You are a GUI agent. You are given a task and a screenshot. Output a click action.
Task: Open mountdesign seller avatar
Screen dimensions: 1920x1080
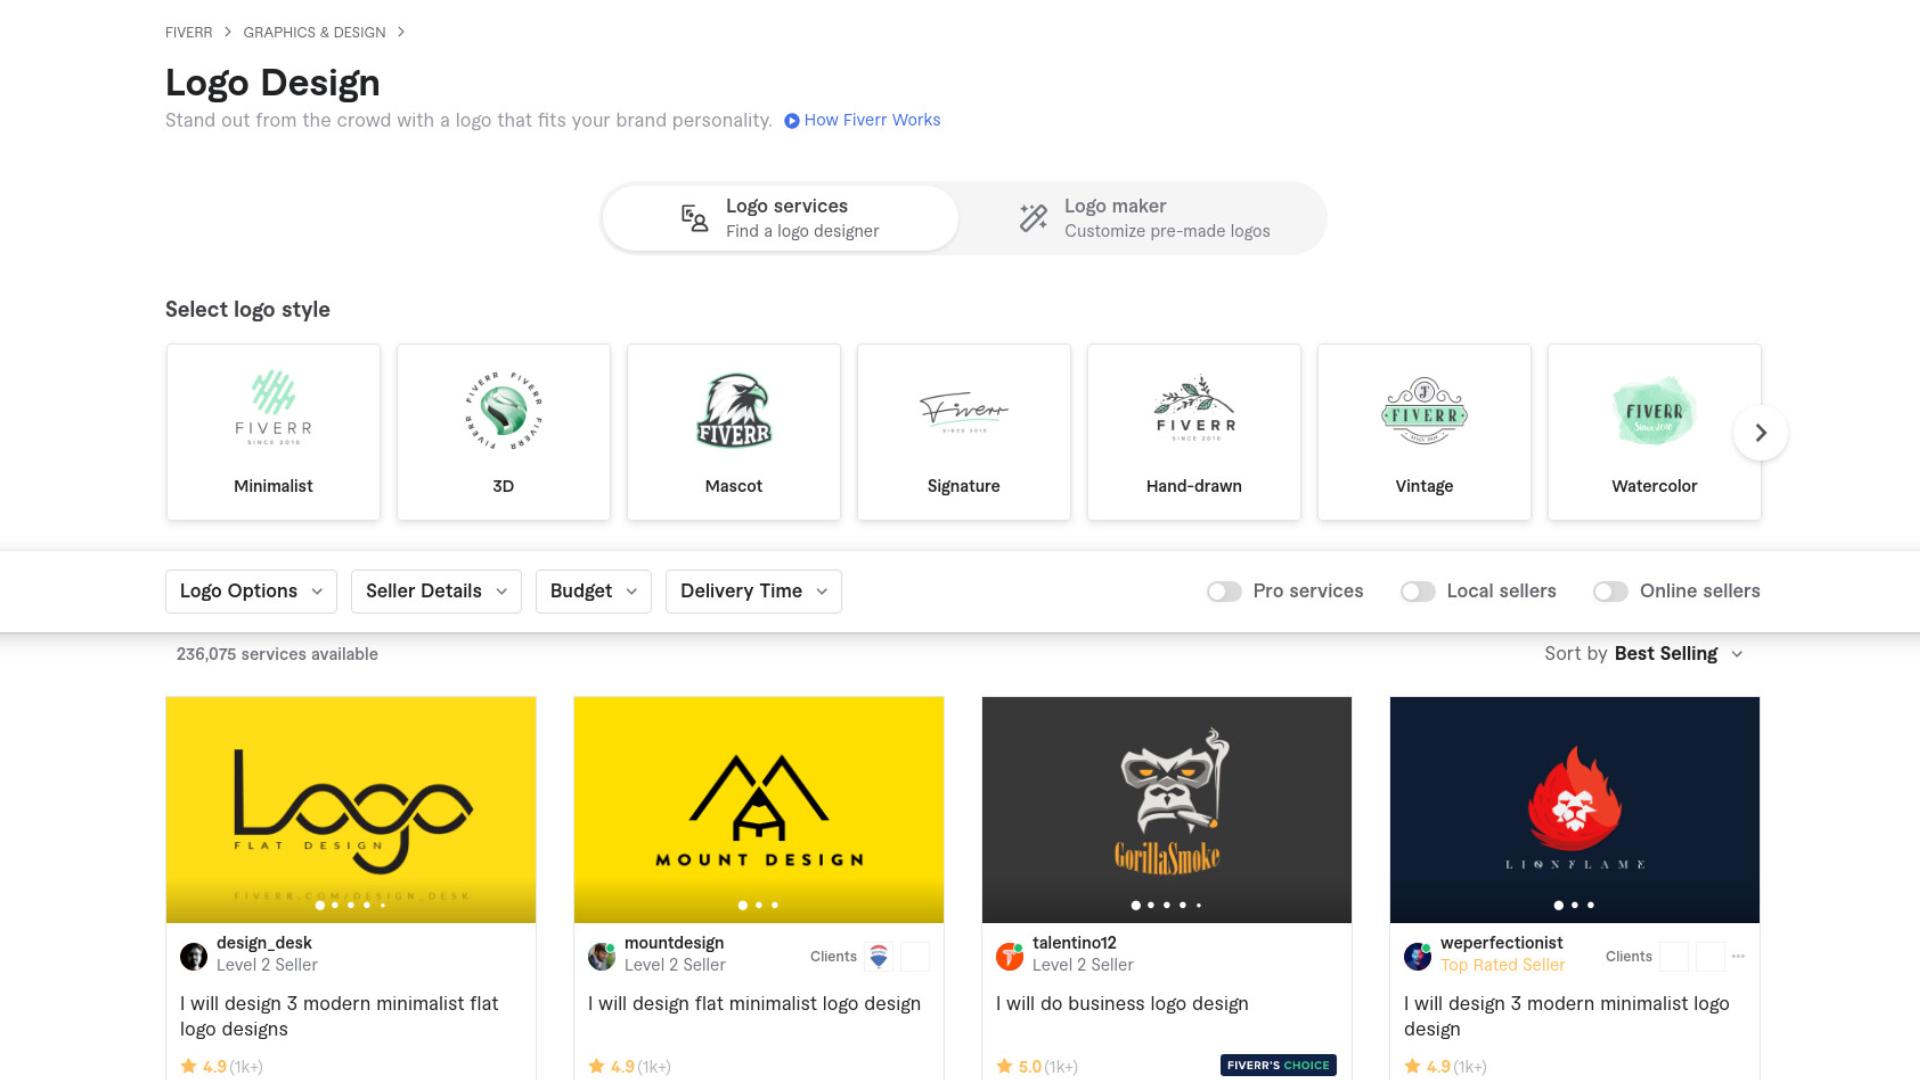[601, 956]
